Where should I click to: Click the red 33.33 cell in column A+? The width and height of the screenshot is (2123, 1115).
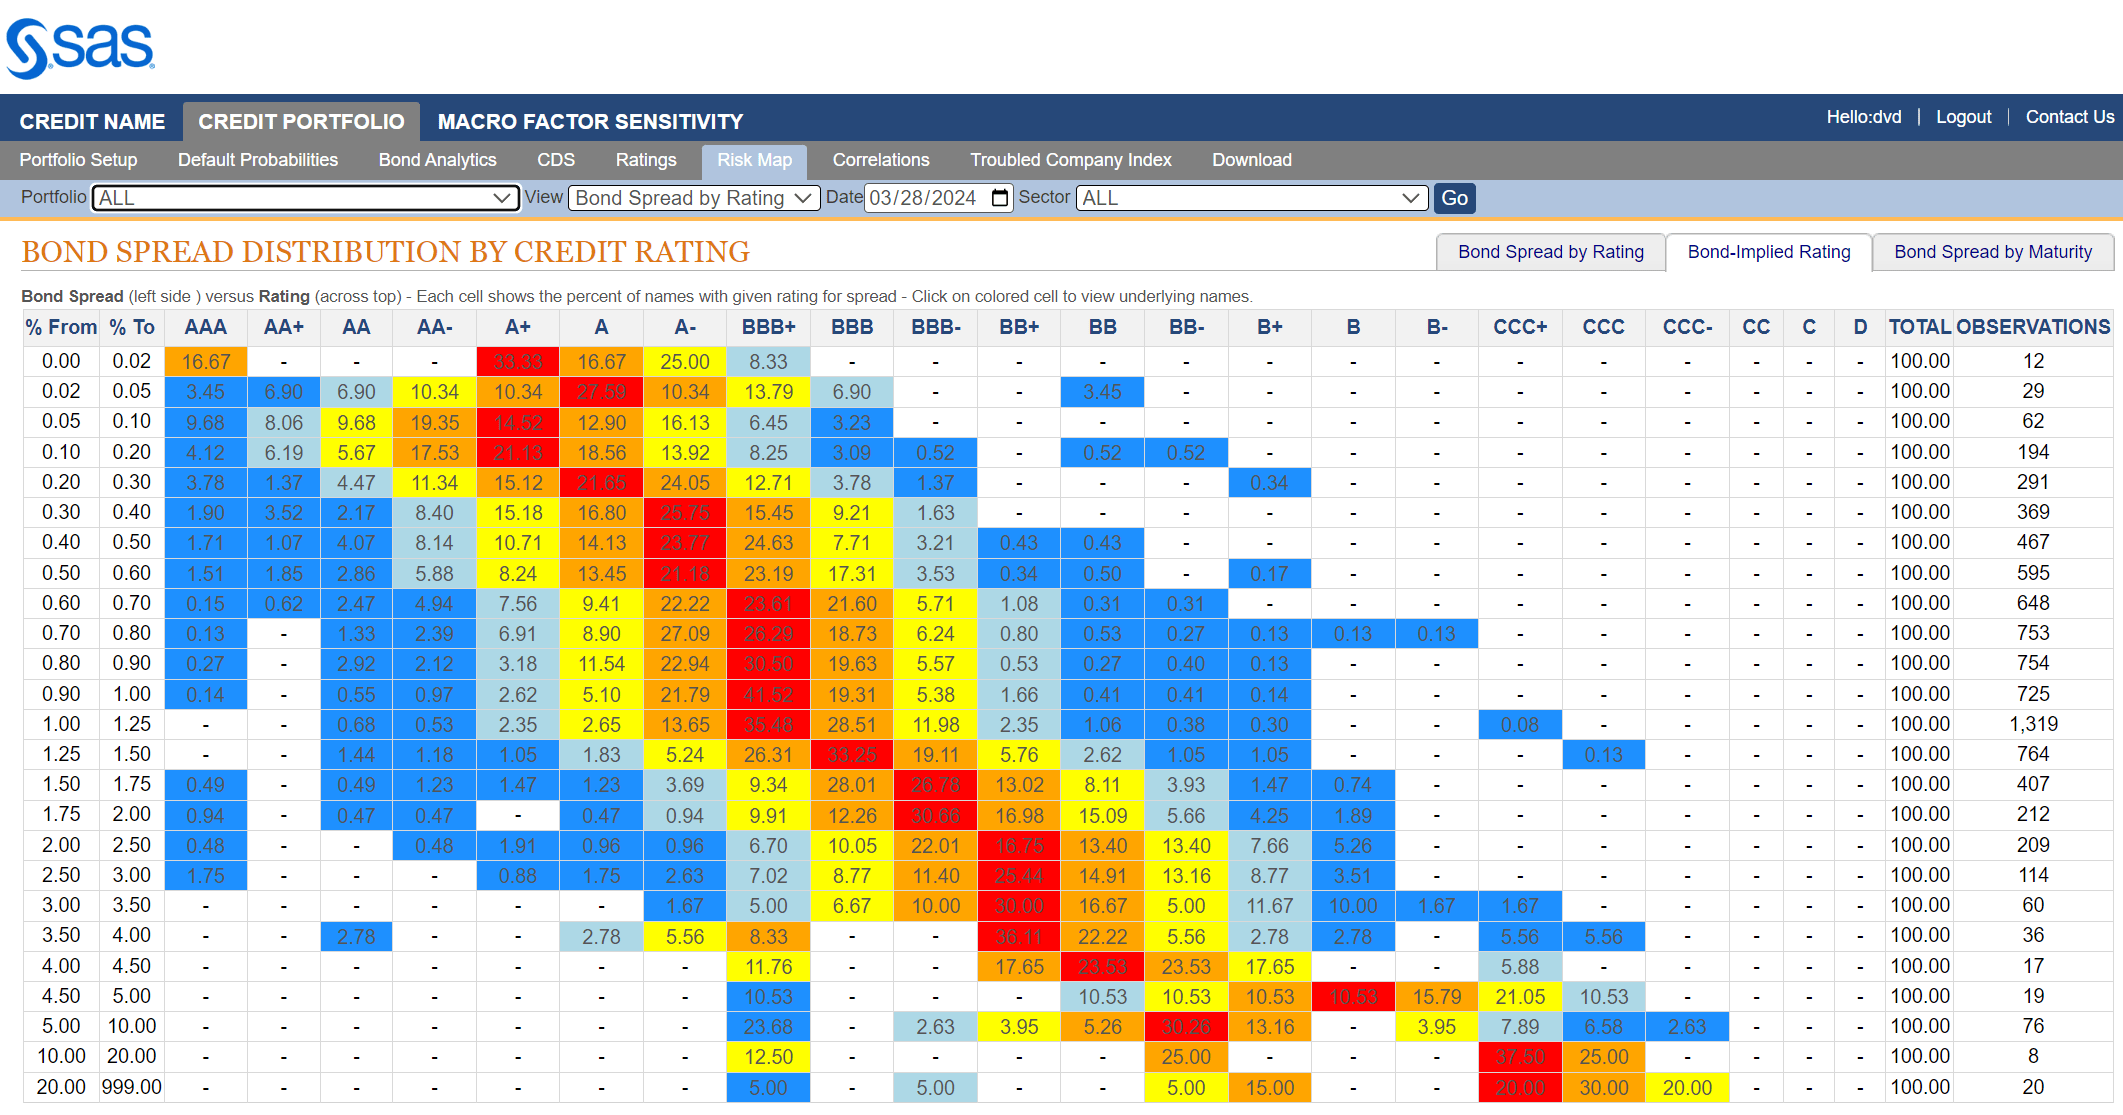click(x=518, y=362)
